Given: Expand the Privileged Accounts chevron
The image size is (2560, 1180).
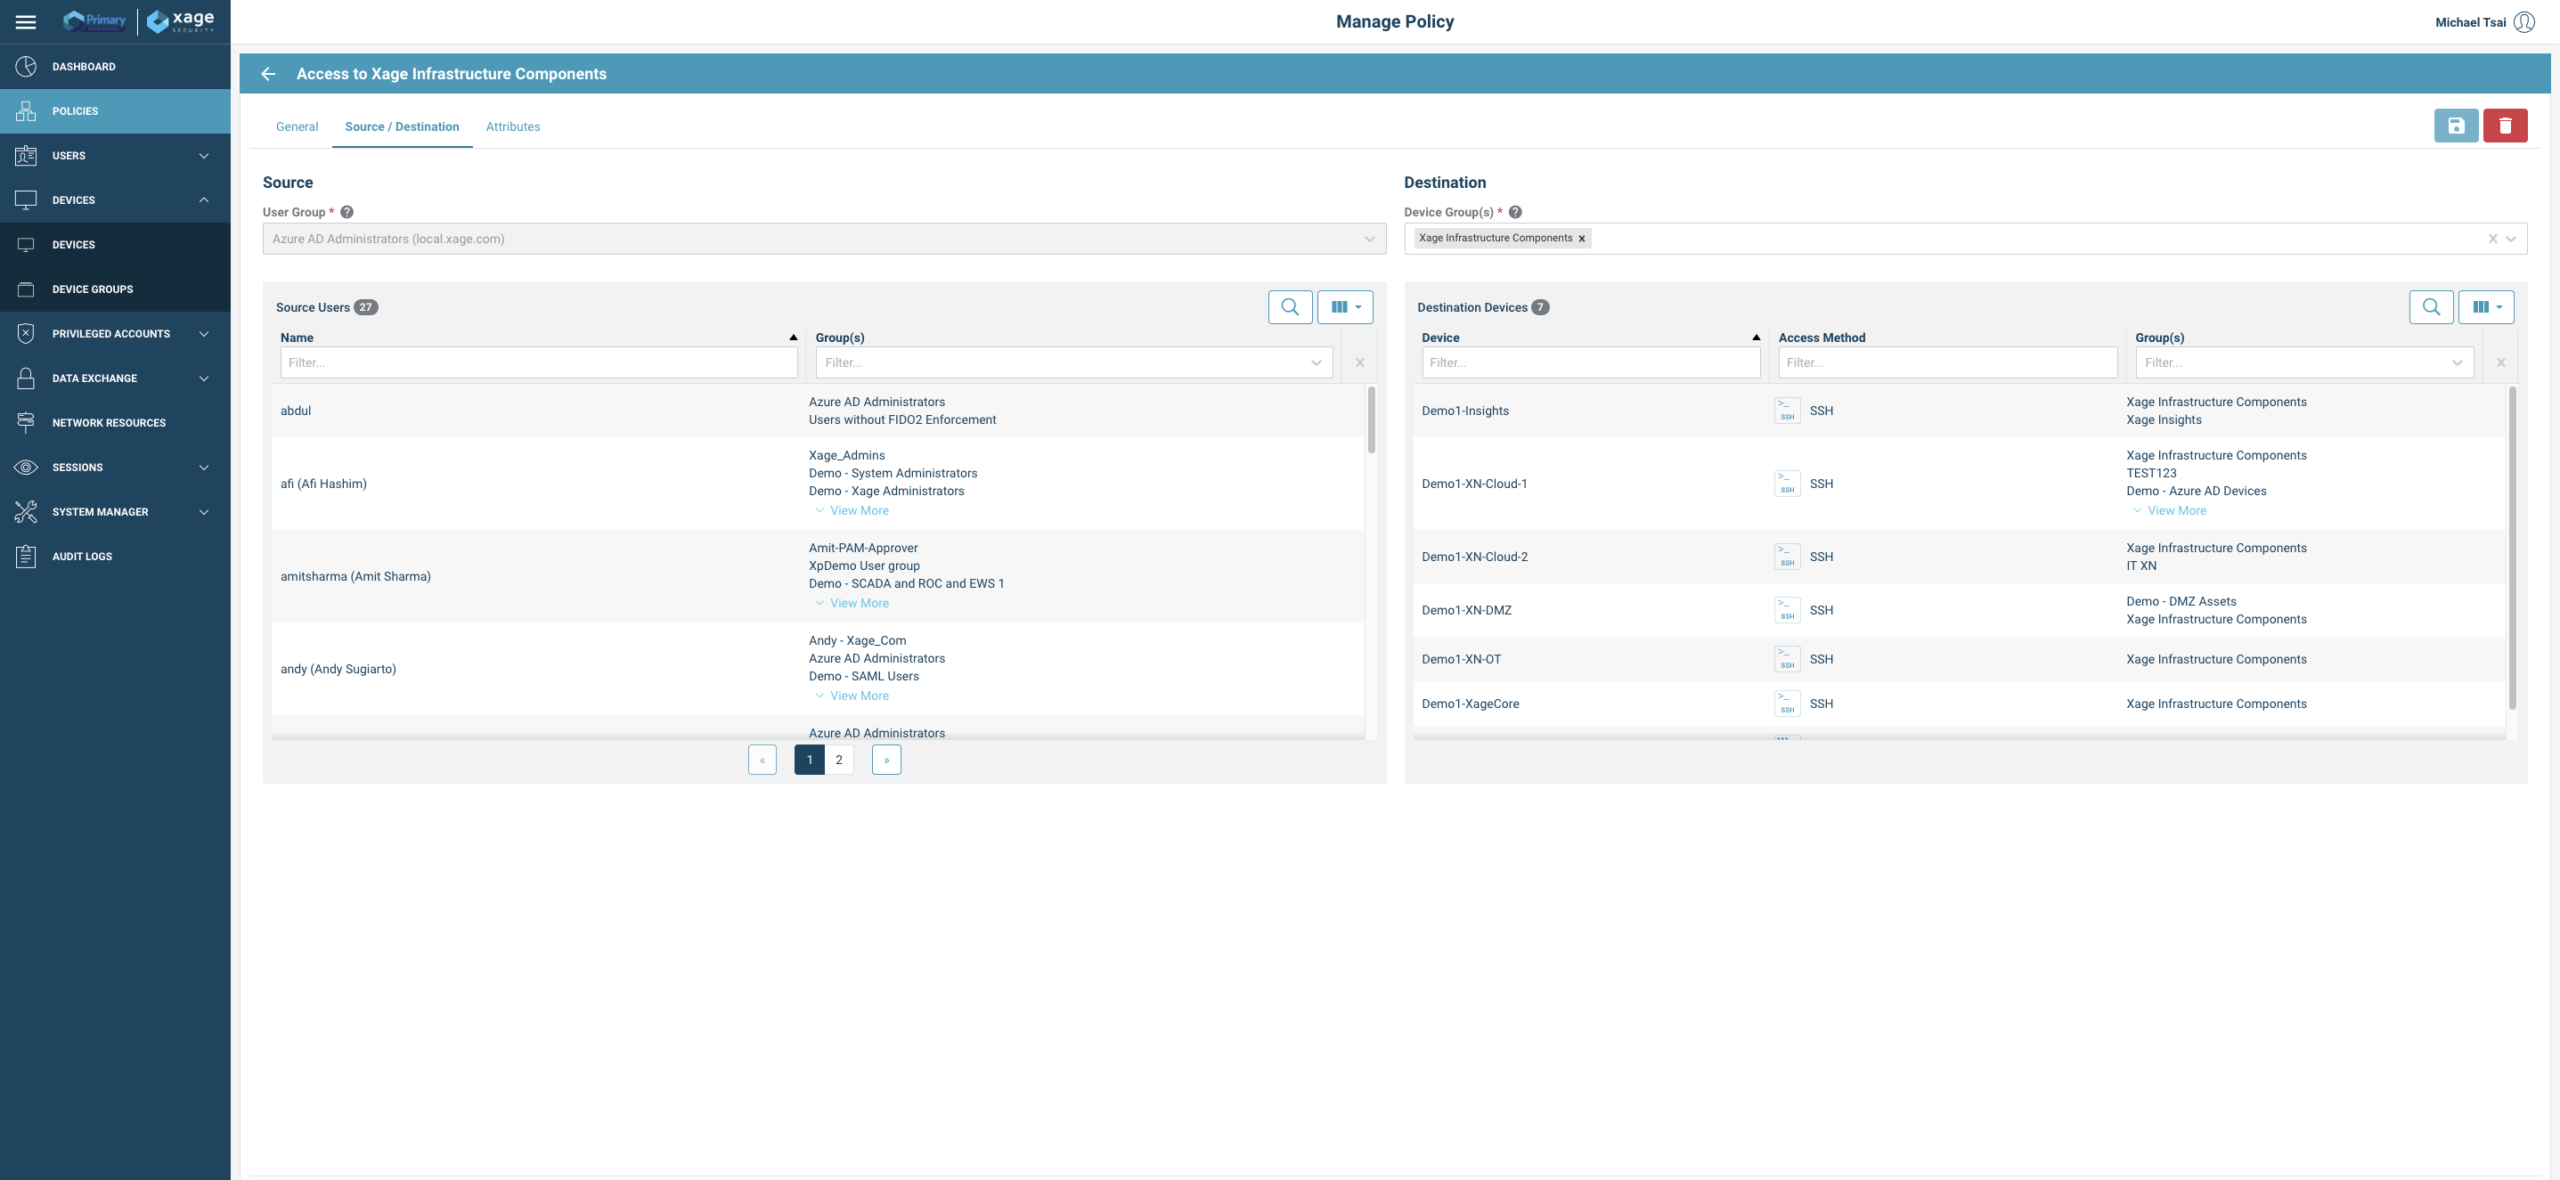Looking at the screenshot, I should click(x=204, y=334).
